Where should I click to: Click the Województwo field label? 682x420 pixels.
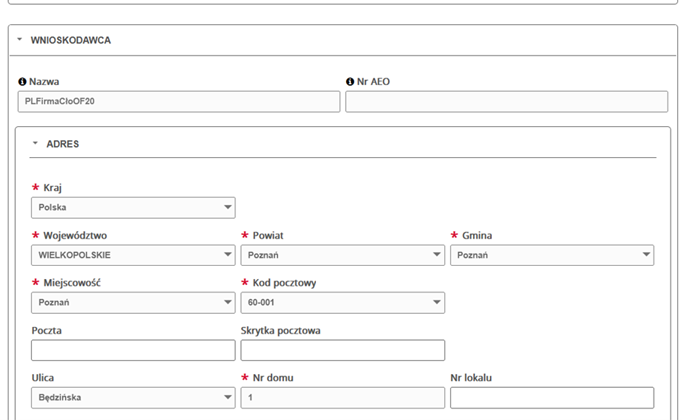75,236
